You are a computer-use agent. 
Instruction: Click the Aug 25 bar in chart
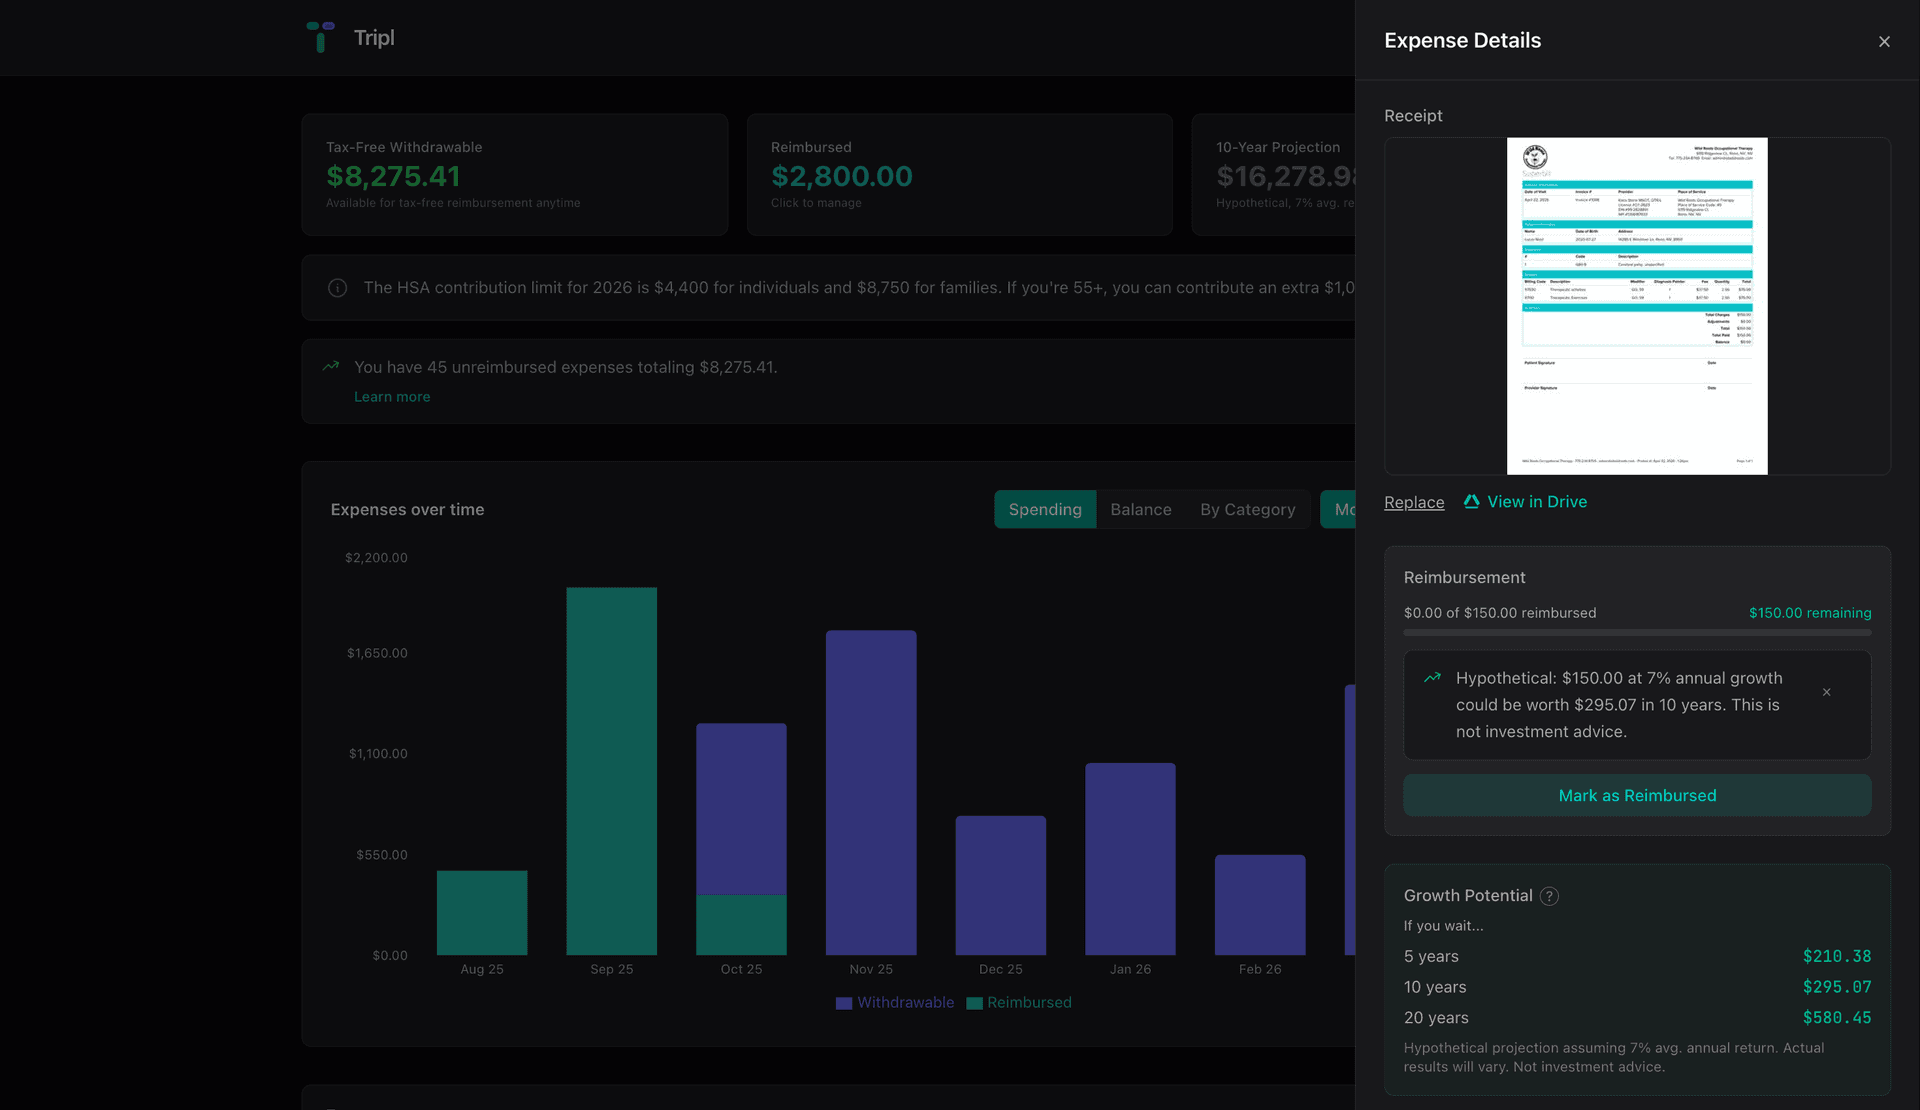pos(482,912)
